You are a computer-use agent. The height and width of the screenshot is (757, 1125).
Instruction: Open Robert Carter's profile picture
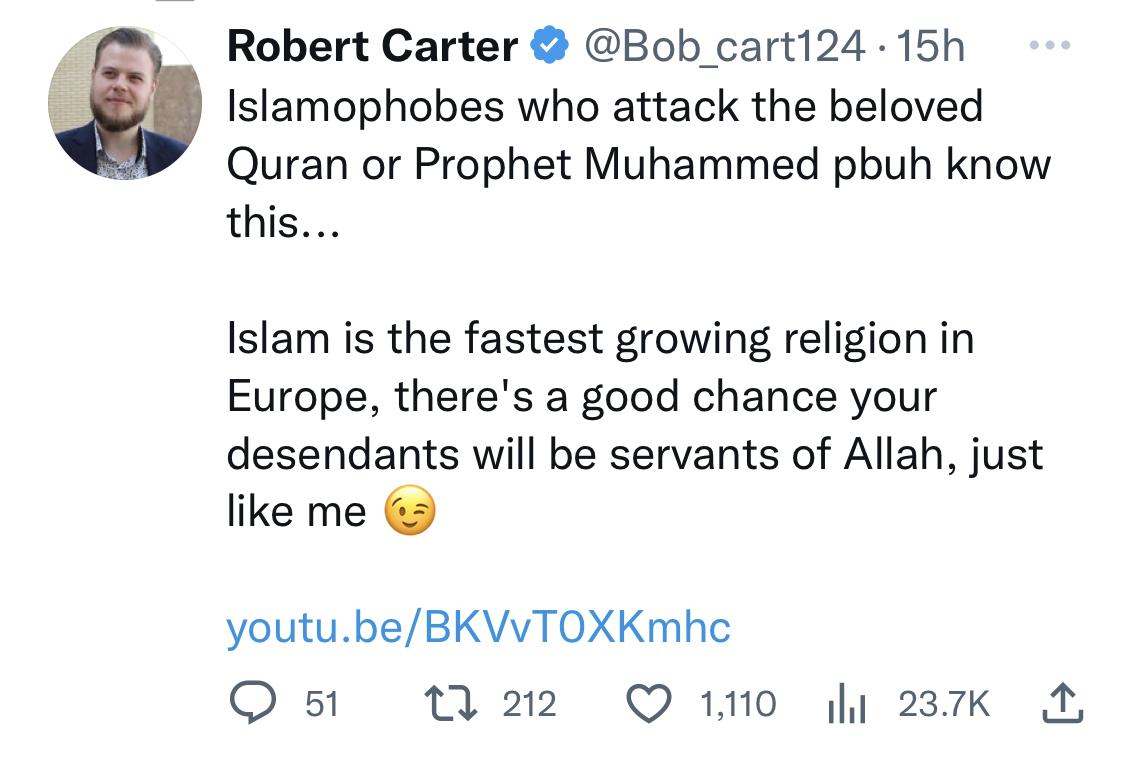click(x=124, y=103)
